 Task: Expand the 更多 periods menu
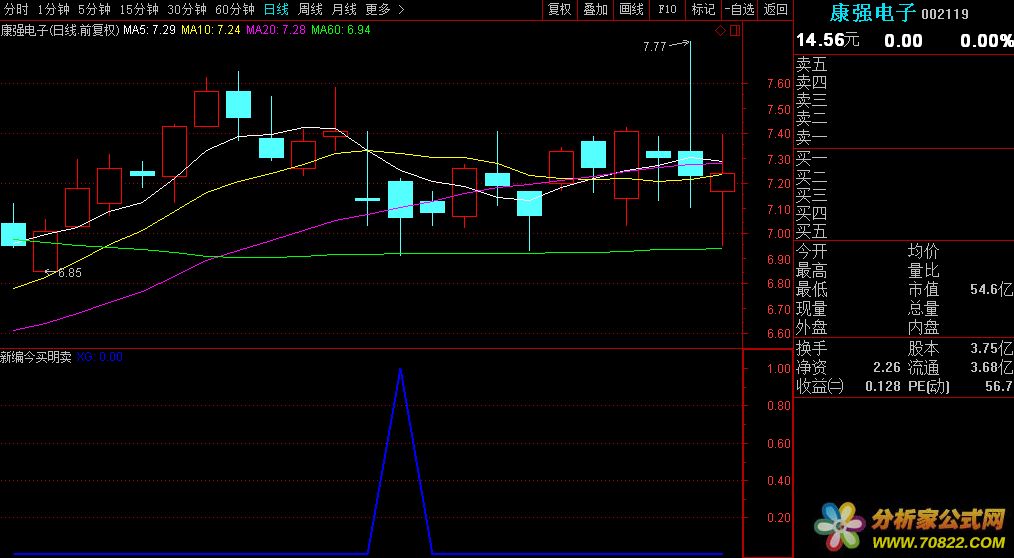pos(385,9)
